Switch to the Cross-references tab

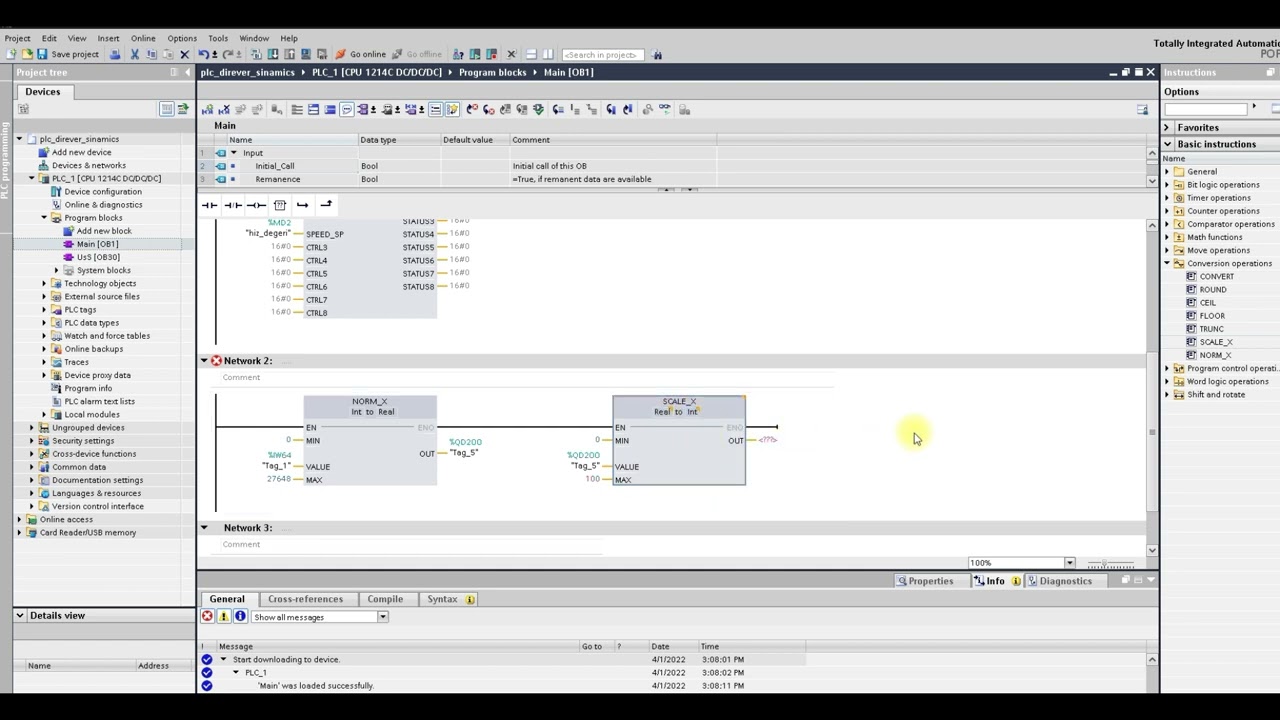tap(305, 599)
